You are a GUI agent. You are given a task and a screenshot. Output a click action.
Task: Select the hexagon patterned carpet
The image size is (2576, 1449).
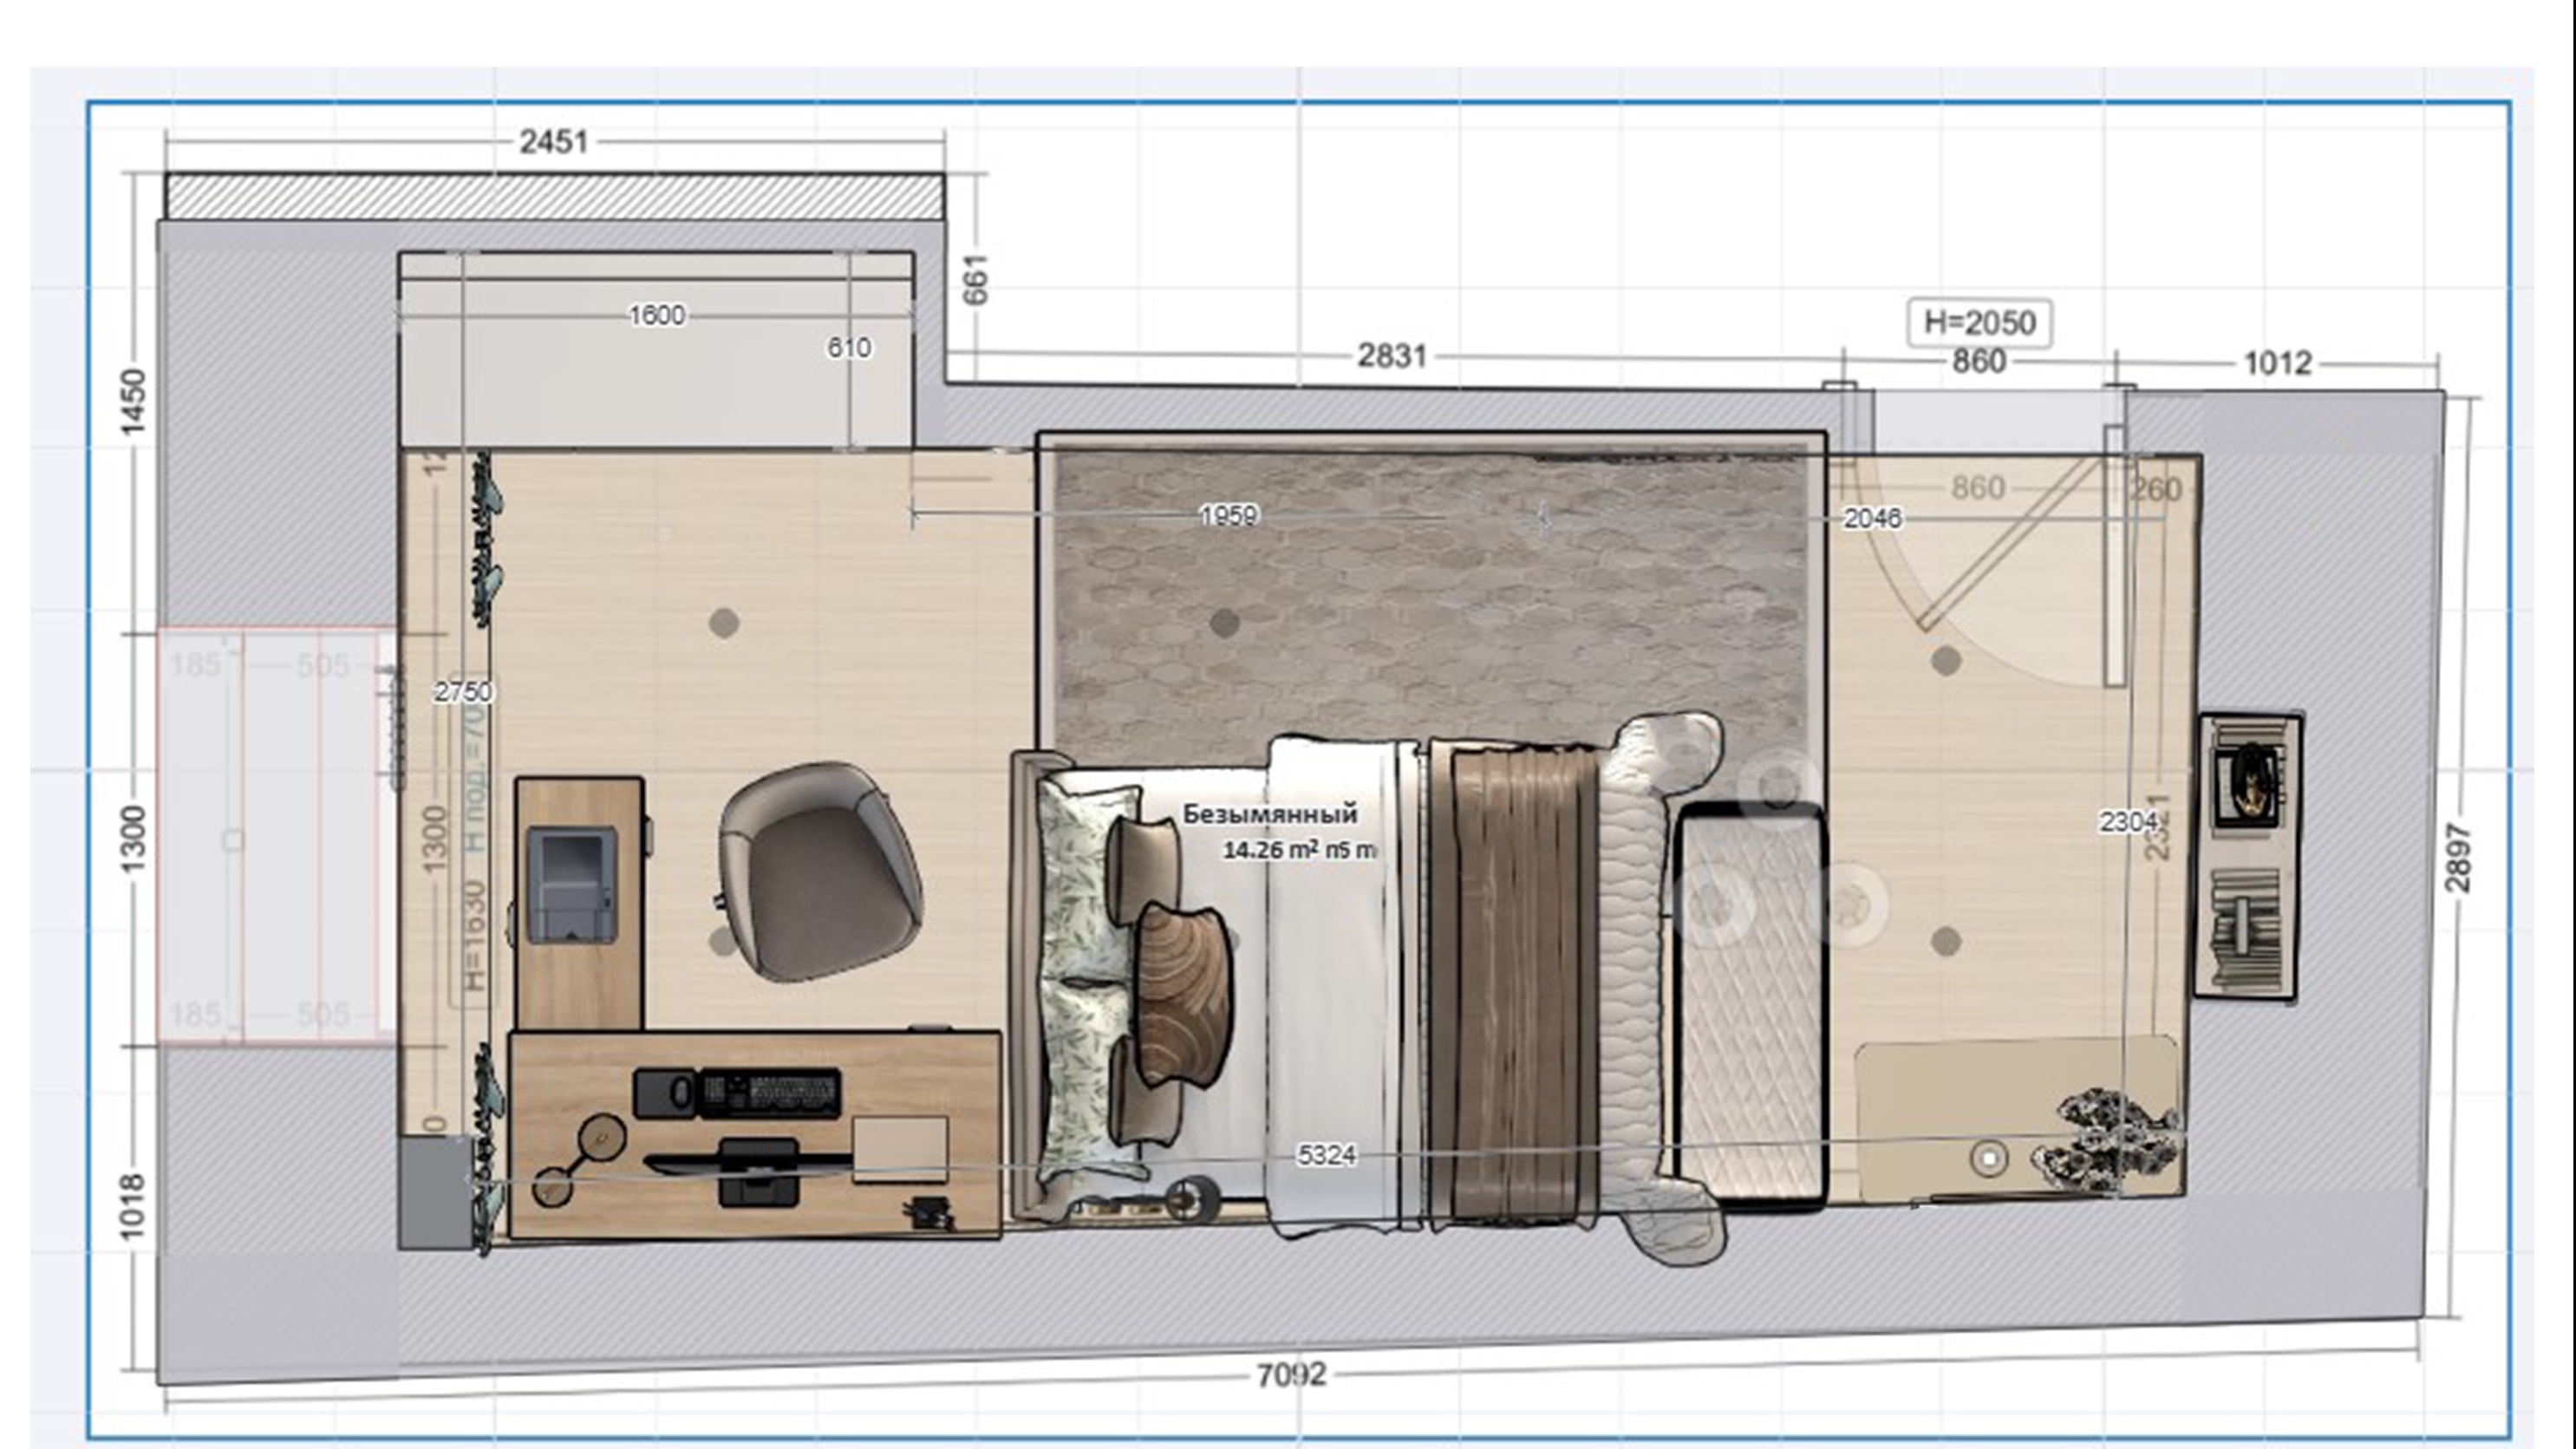click(x=1430, y=590)
